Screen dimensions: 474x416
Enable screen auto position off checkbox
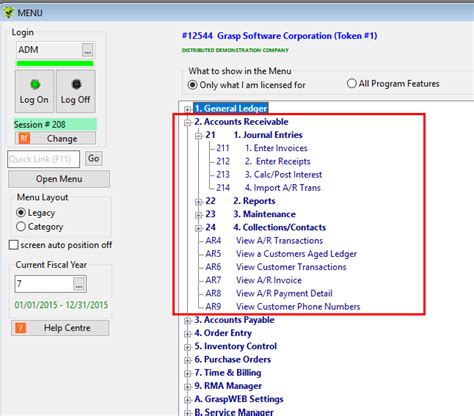point(13,245)
